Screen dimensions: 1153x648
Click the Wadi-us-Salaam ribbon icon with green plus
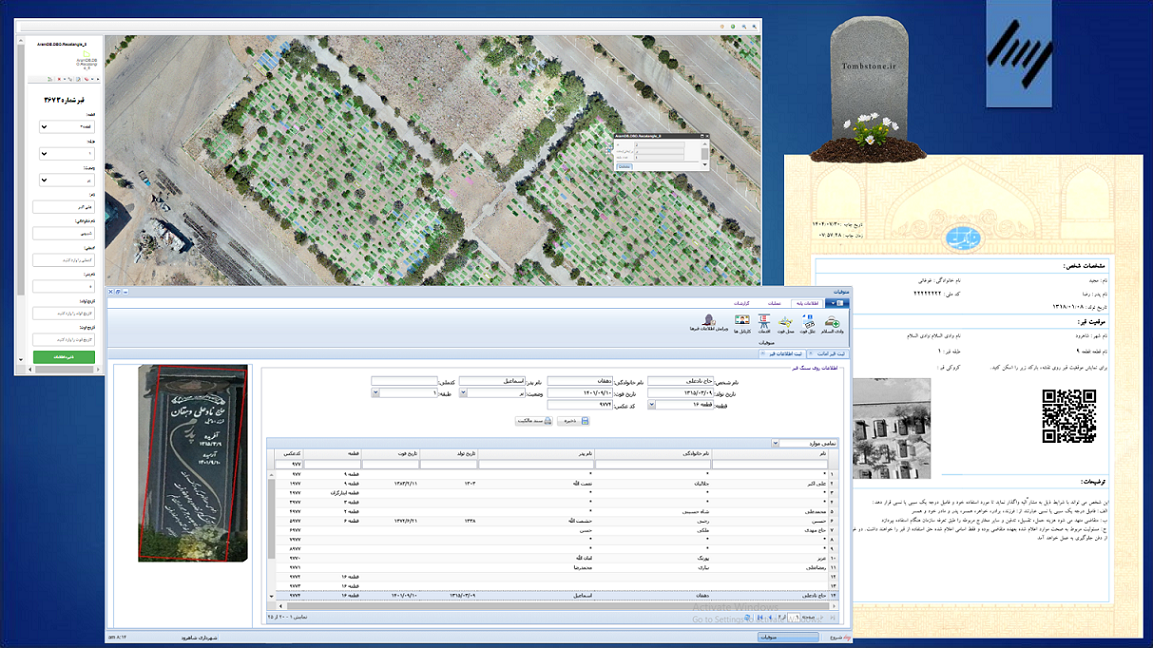pyautogui.click(x=832, y=323)
